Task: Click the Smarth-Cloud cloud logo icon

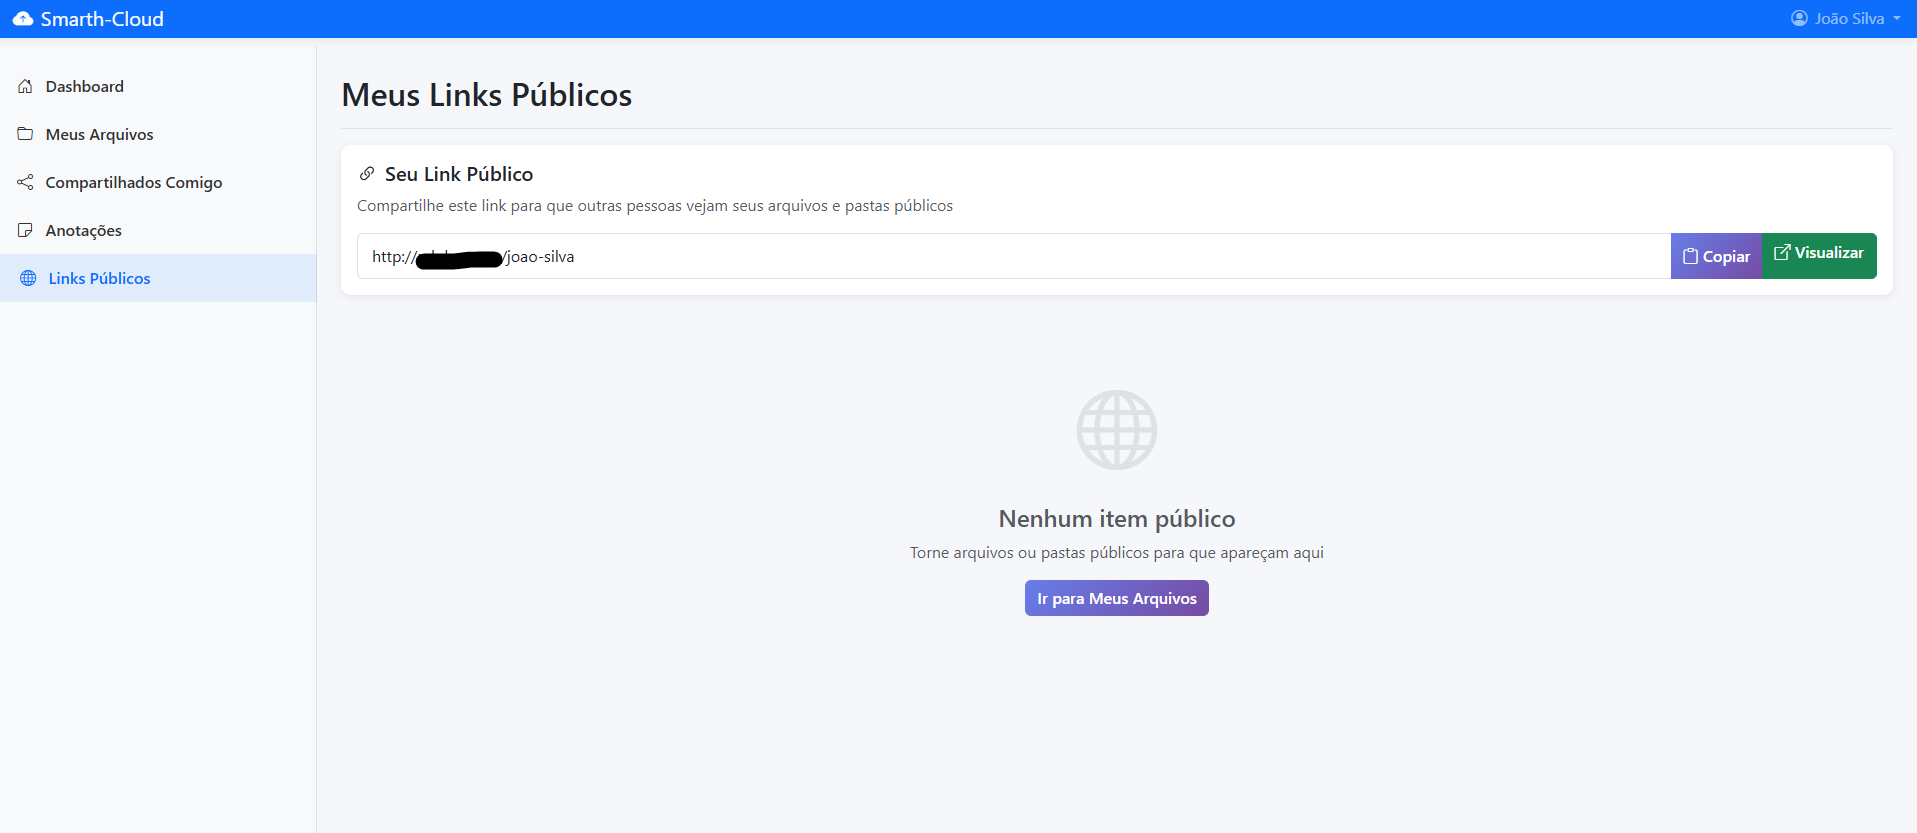Action: (22, 19)
